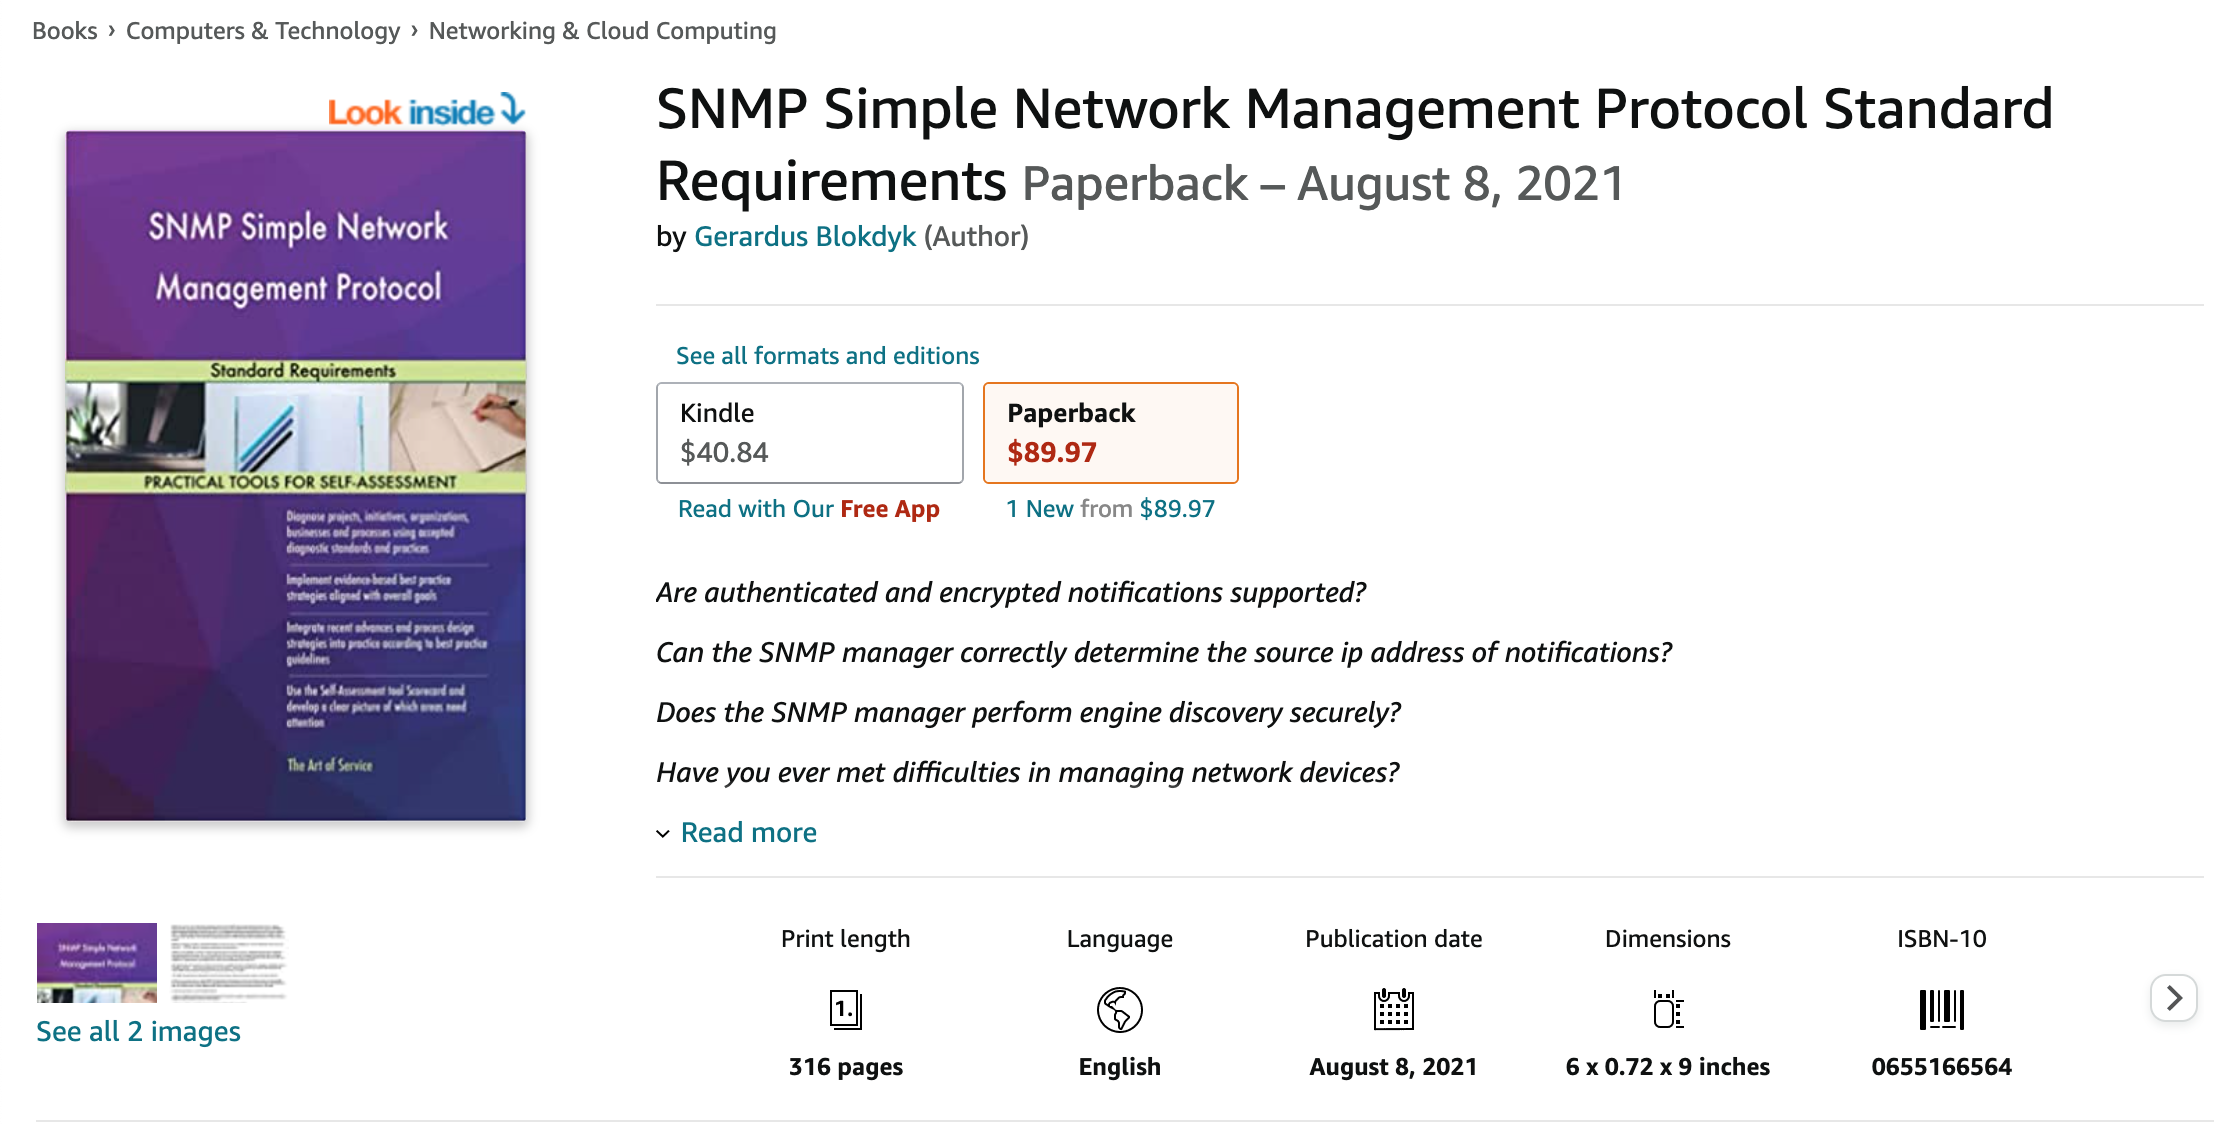Image resolution: width=2214 pixels, height=1124 pixels.
Task: Click the globe icon under Language
Action: tap(1118, 1010)
